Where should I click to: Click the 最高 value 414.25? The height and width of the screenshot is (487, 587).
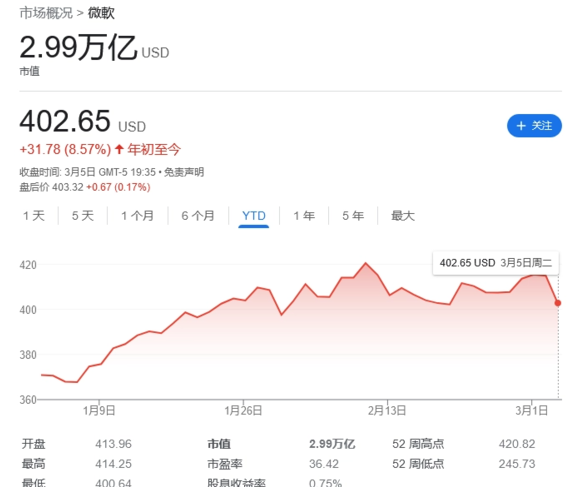[x=113, y=464]
